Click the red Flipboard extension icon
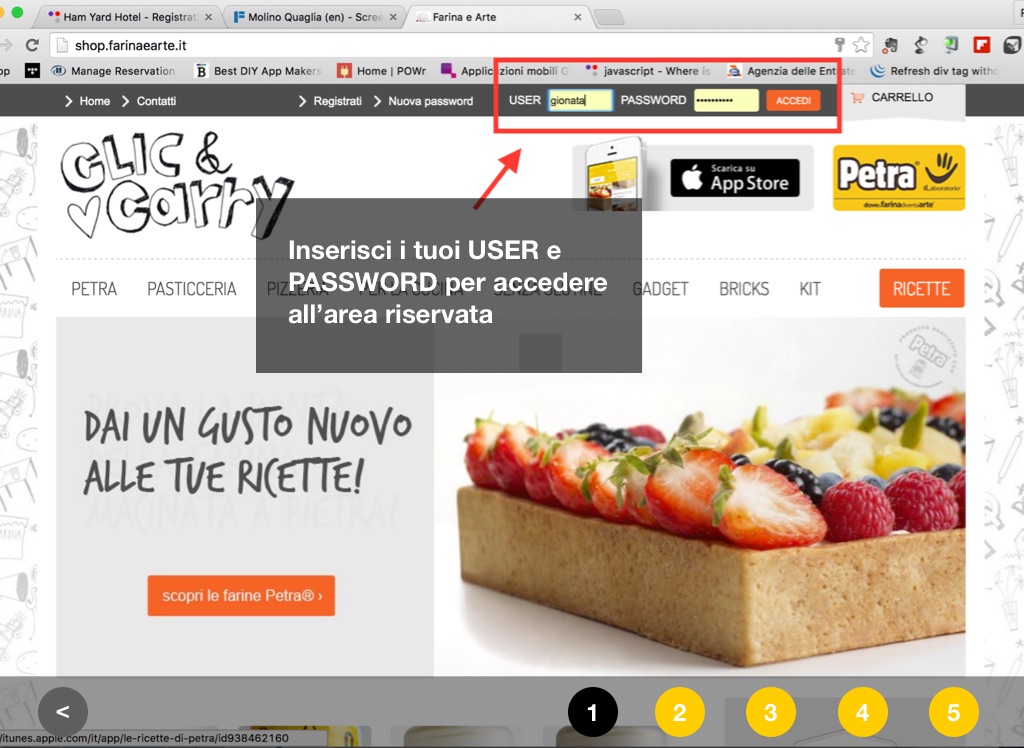This screenshot has width=1024, height=748. coord(982,45)
